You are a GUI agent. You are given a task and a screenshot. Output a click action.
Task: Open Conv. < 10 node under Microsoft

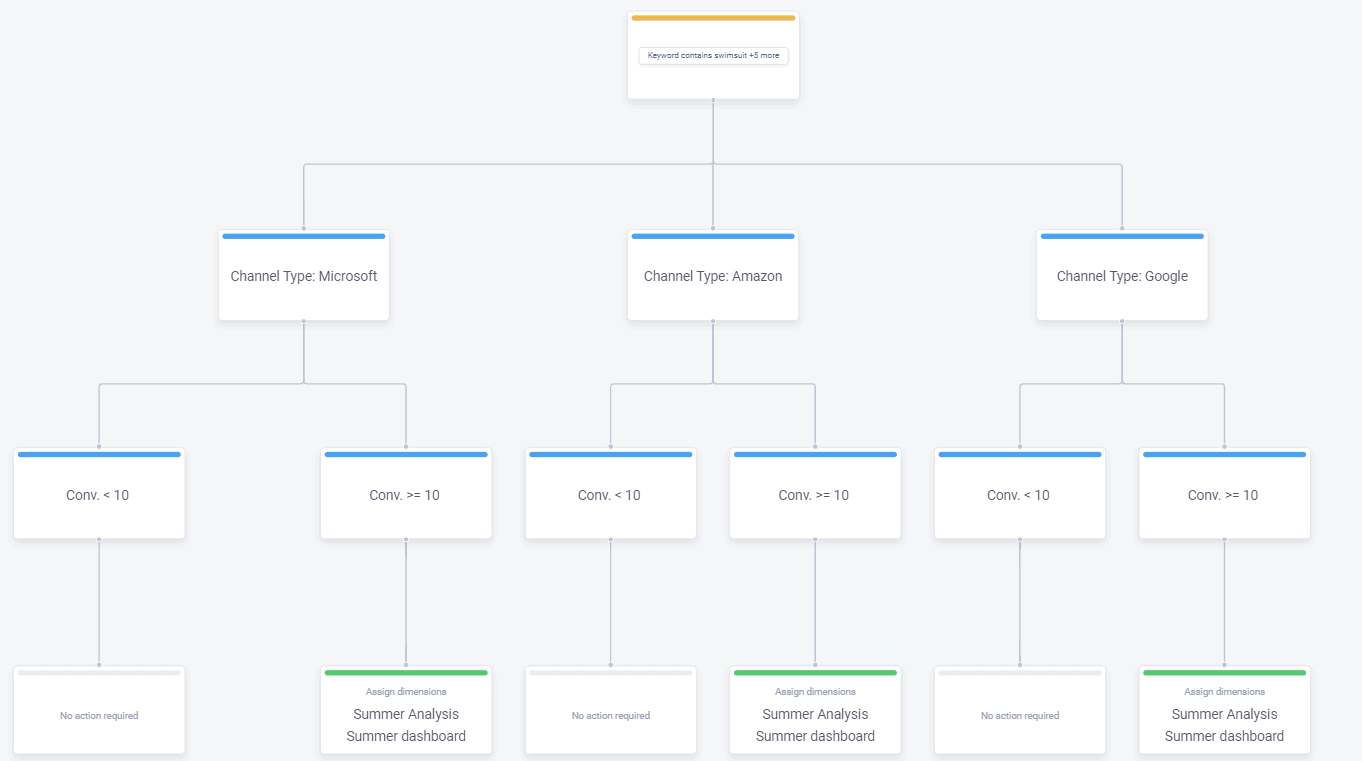pyautogui.click(x=99, y=495)
